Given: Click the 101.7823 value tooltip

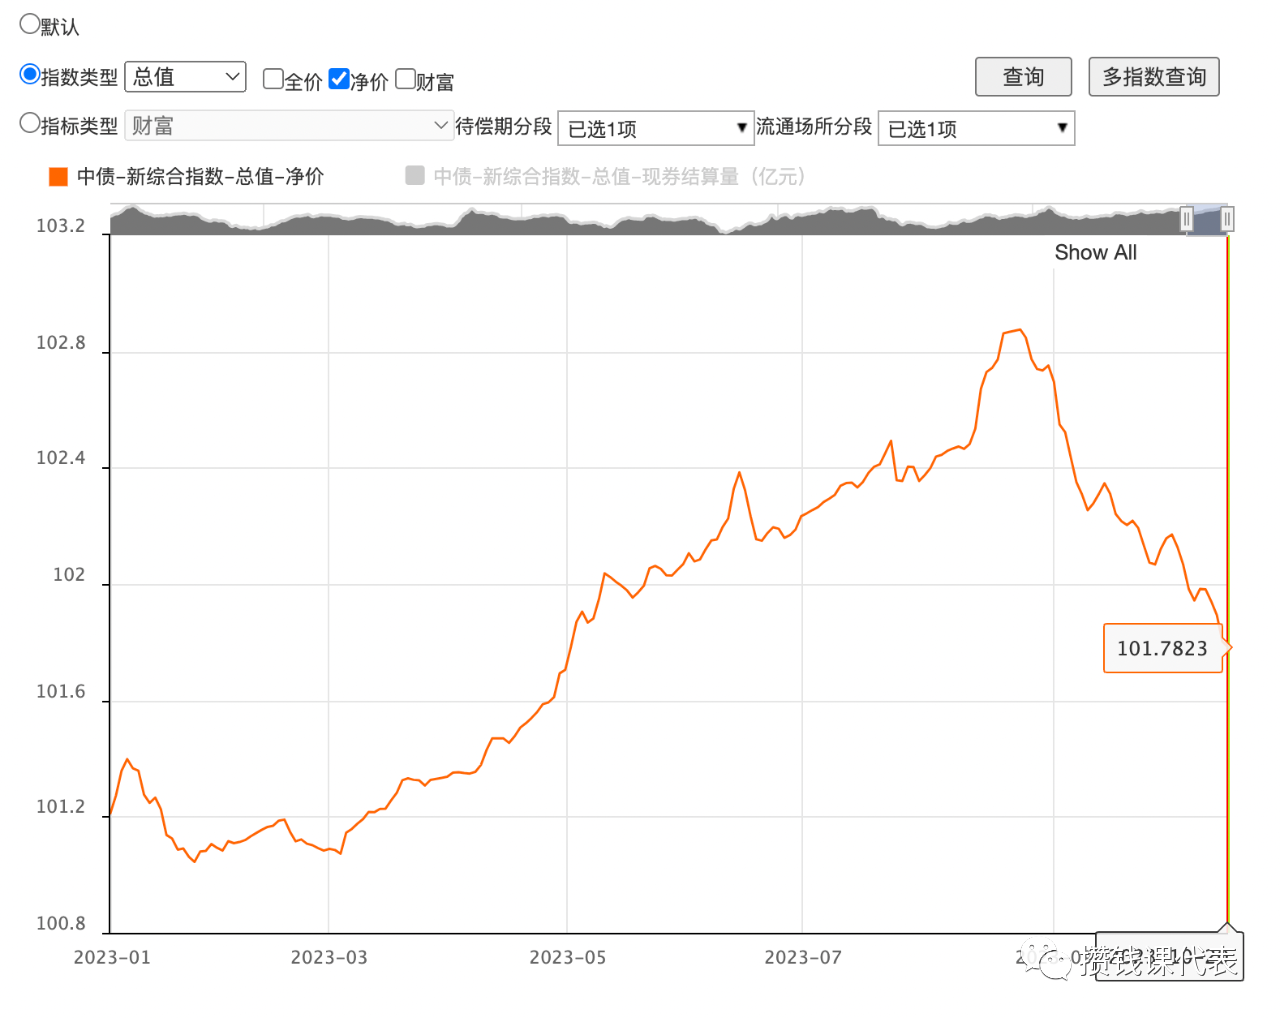Looking at the screenshot, I should [1162, 648].
